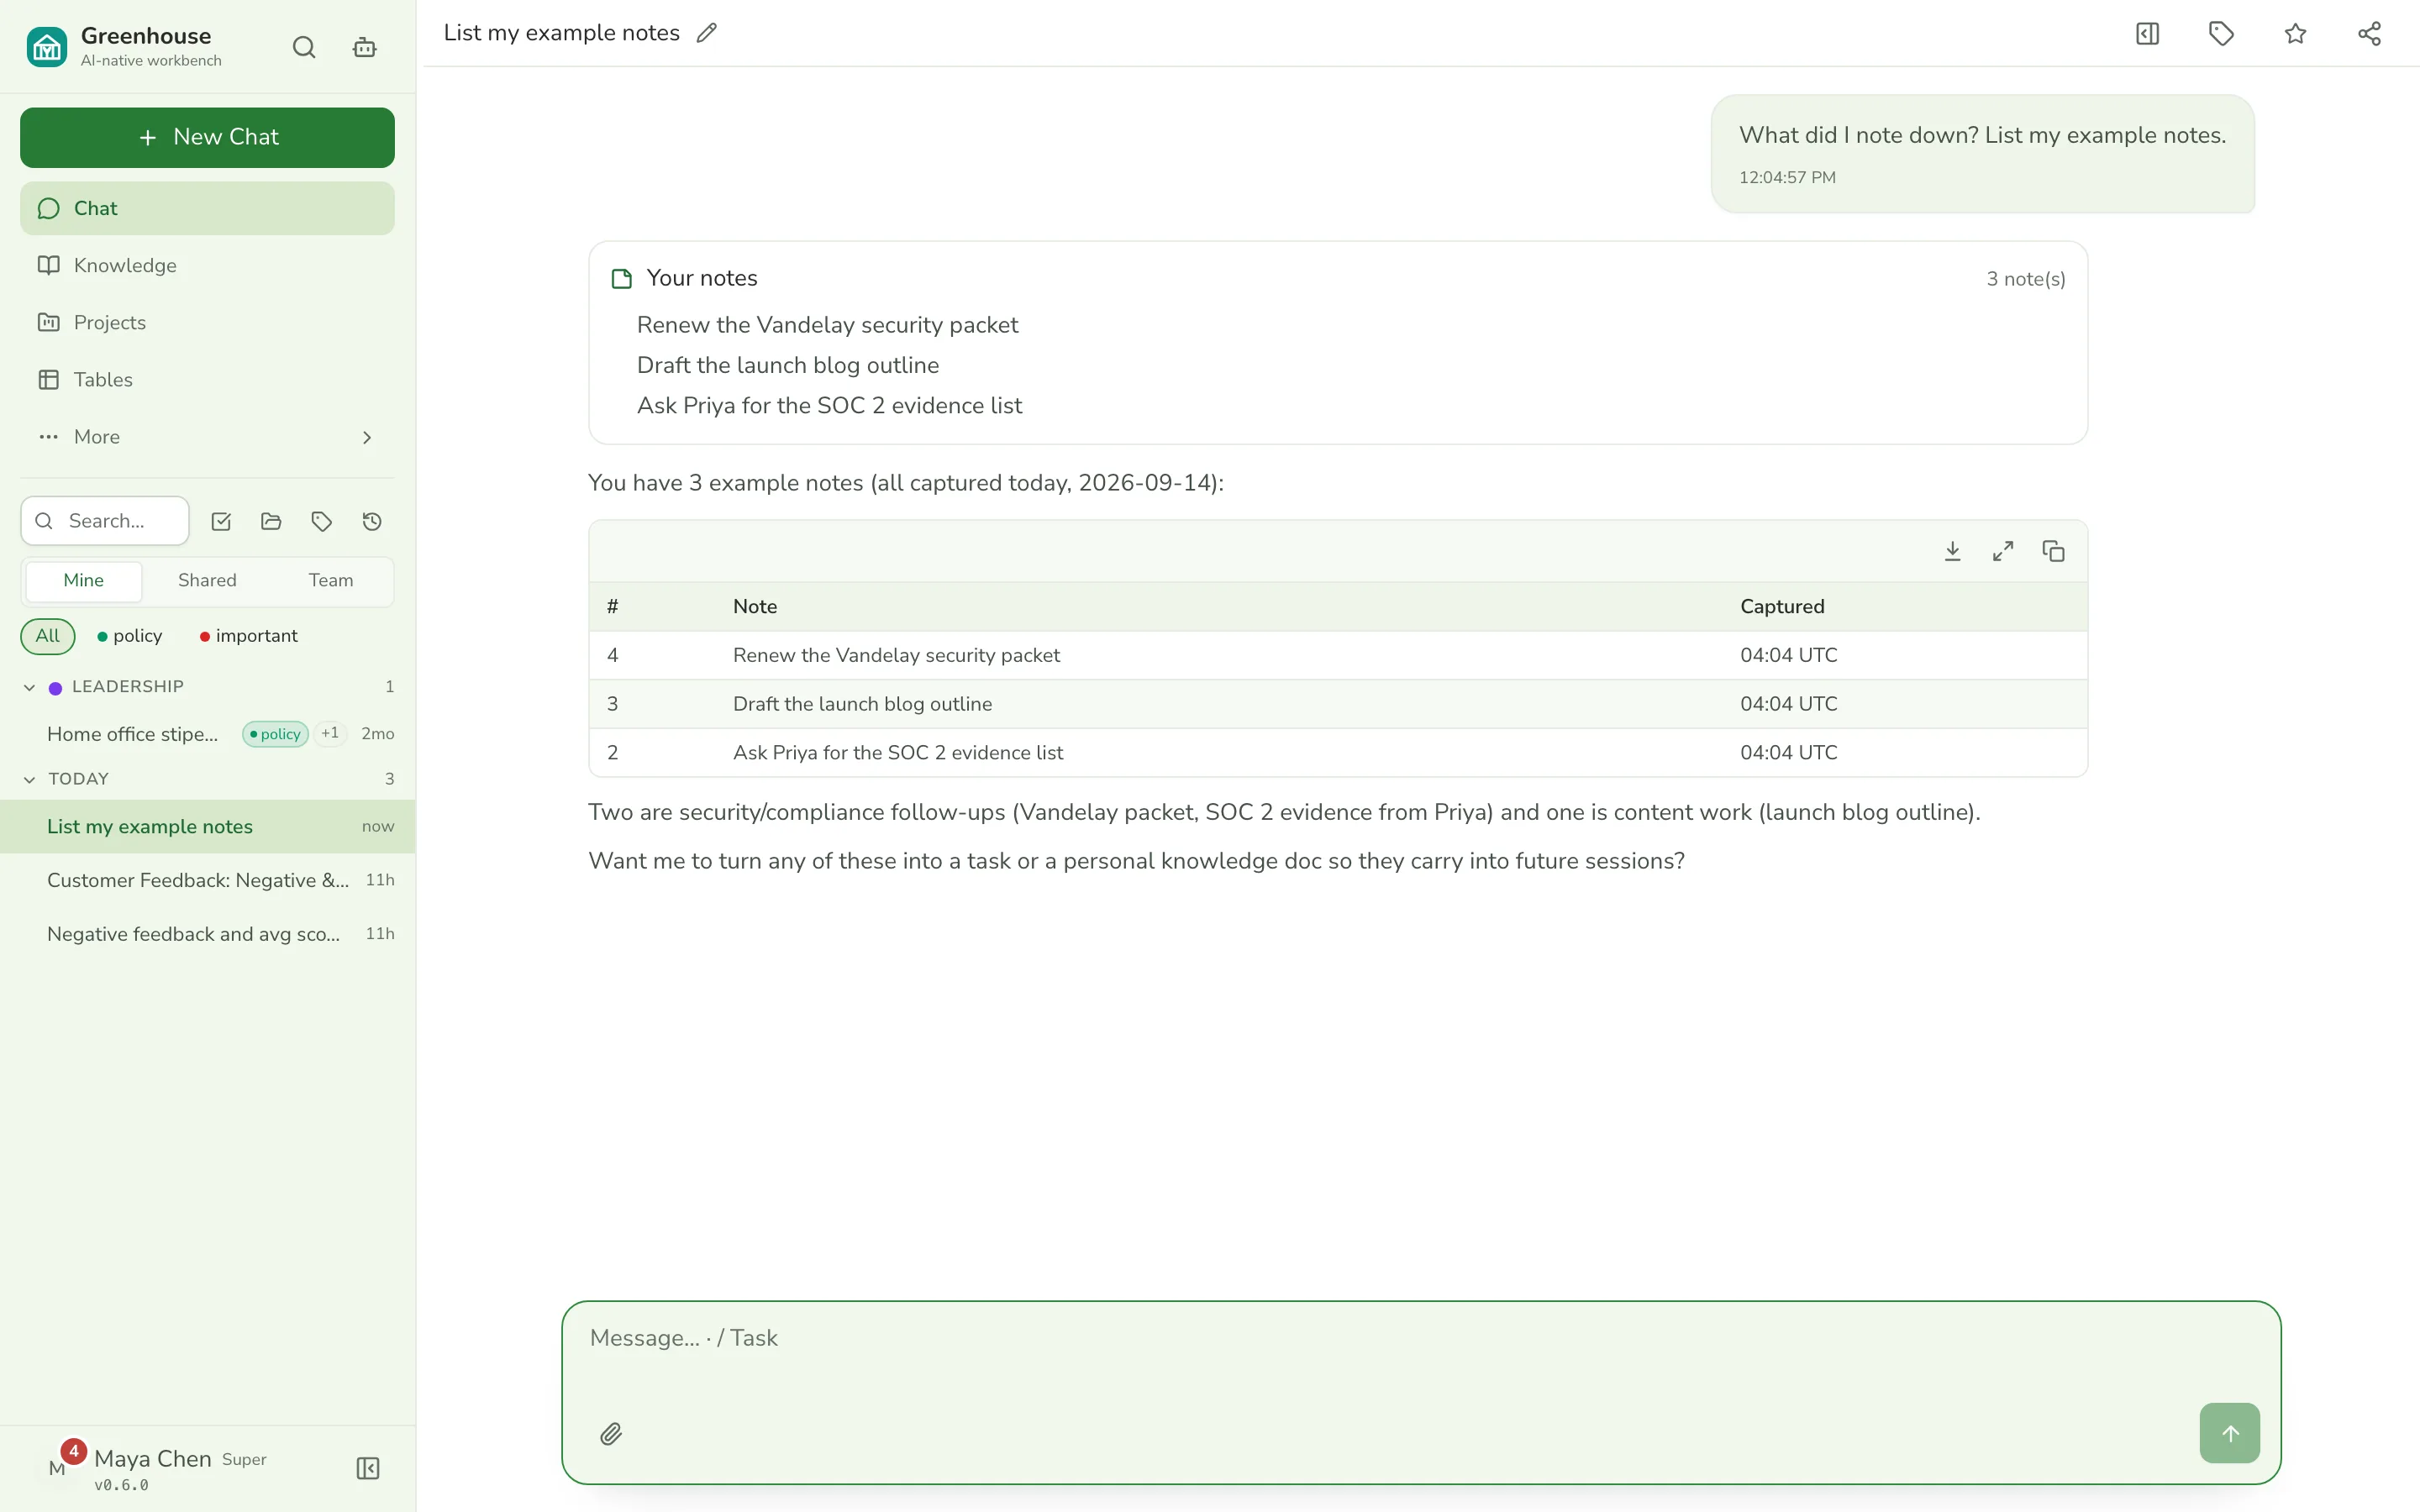Viewport: 2420px width, 1512px height.
Task: Select the 'Draft the launch blog outline' table row
Action: click(1338, 704)
